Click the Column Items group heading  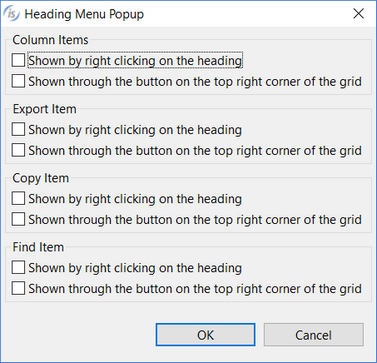50,40
